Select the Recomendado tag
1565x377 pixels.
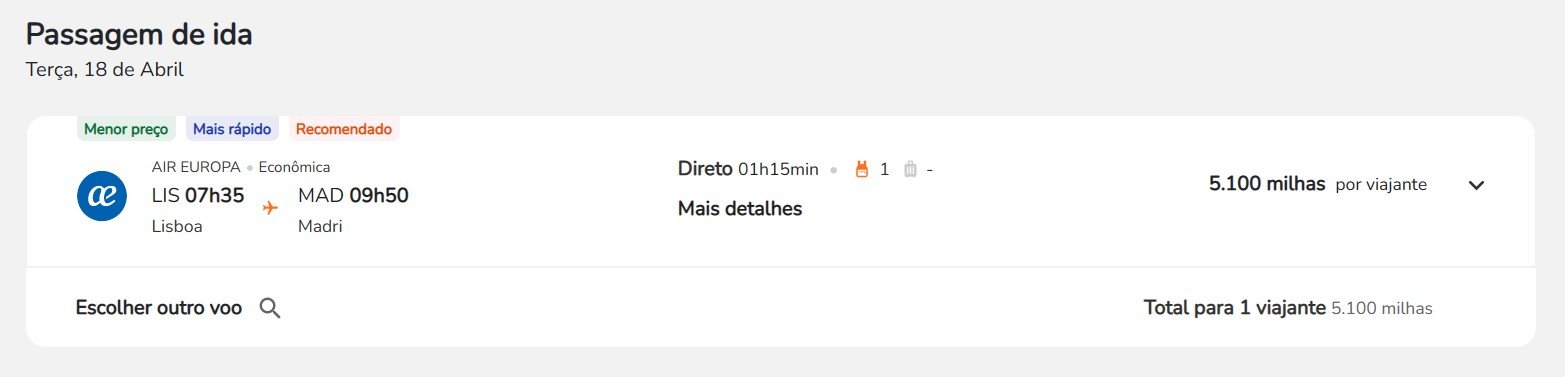(344, 129)
